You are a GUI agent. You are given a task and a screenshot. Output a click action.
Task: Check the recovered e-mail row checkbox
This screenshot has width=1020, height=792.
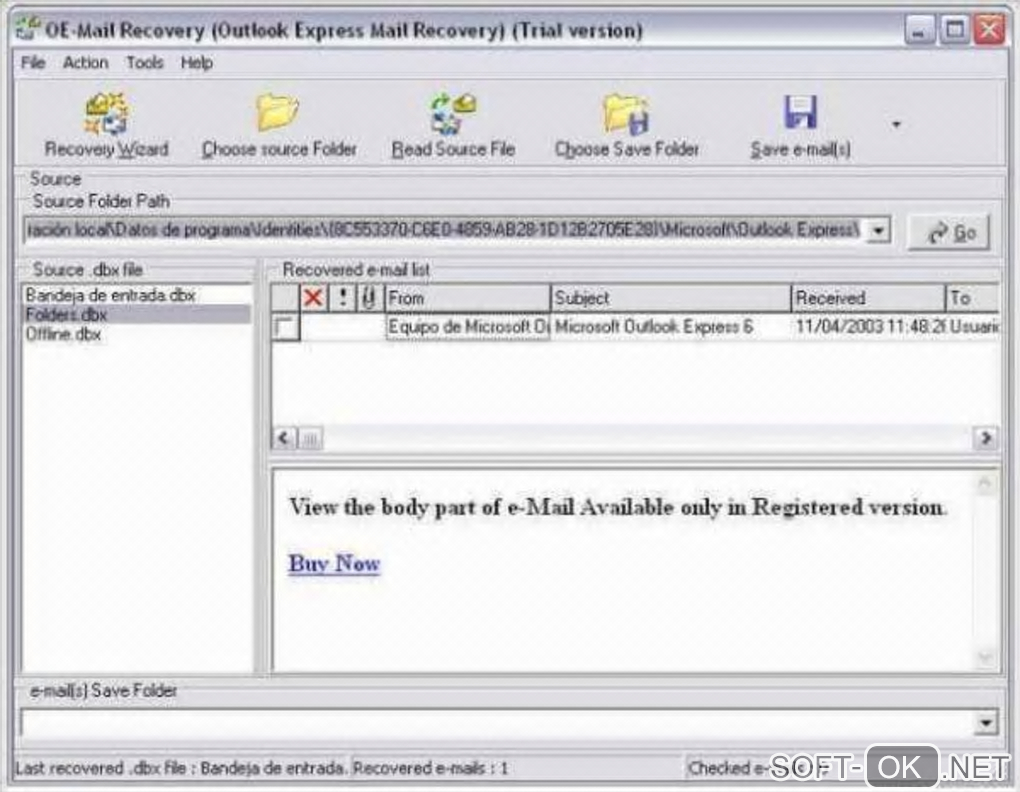pos(285,326)
